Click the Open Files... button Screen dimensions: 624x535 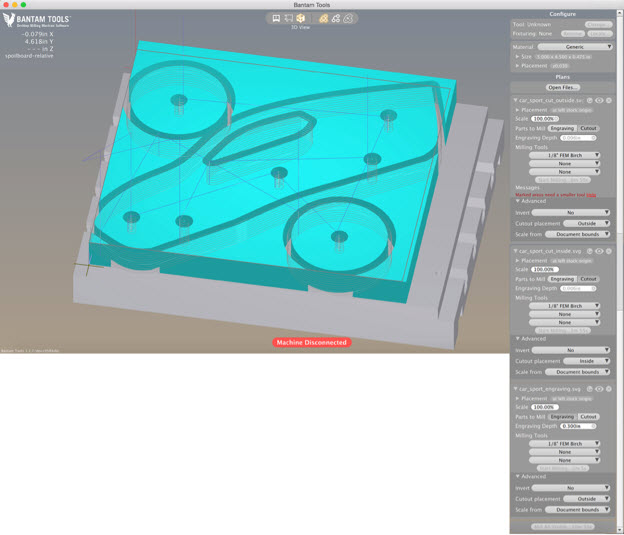(563, 87)
